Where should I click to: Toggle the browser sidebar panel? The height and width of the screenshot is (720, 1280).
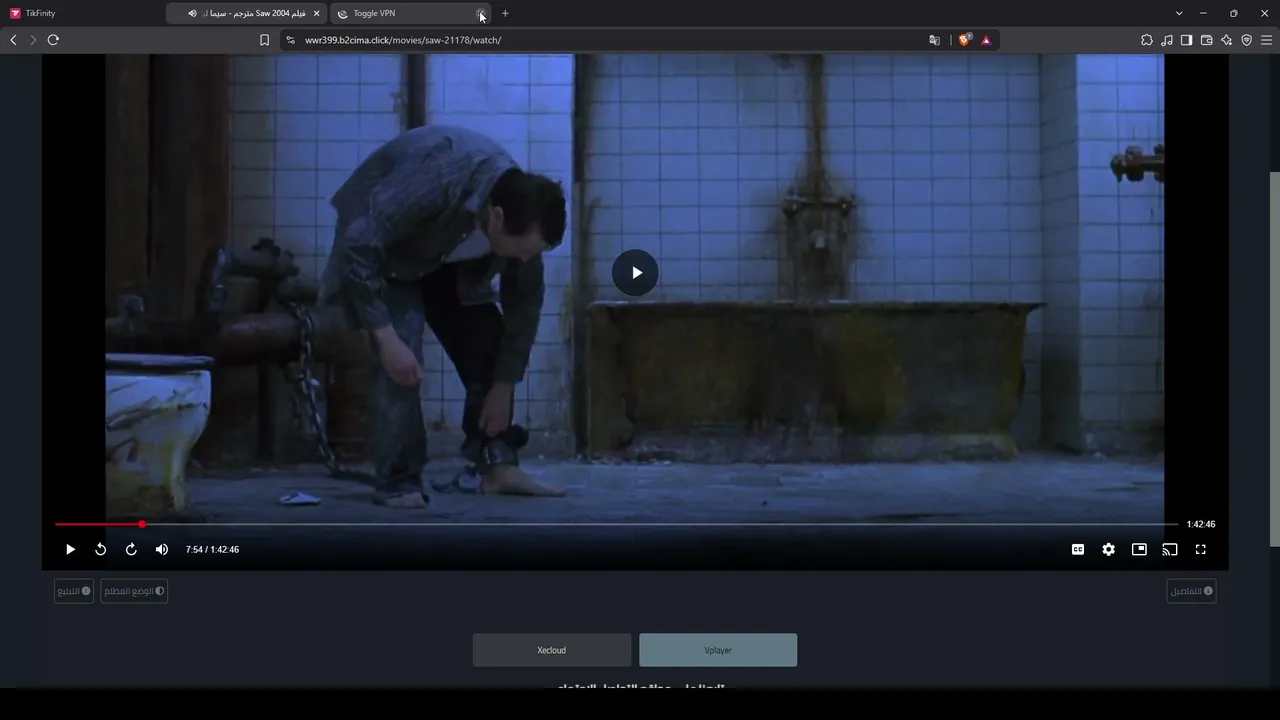coord(1186,40)
